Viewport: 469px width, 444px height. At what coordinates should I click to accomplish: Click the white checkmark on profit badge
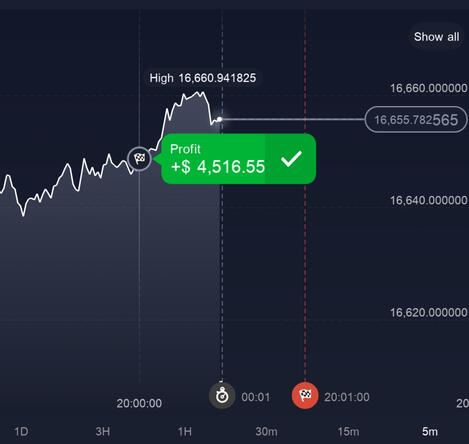[x=291, y=159]
